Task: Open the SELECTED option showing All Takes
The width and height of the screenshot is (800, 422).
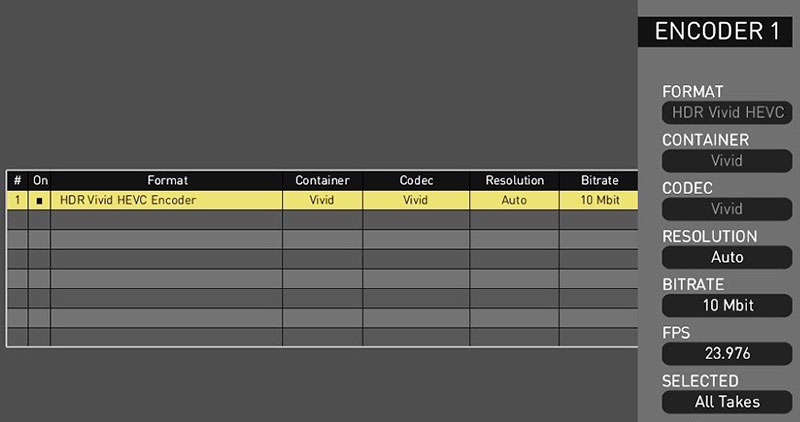Action: tap(727, 401)
